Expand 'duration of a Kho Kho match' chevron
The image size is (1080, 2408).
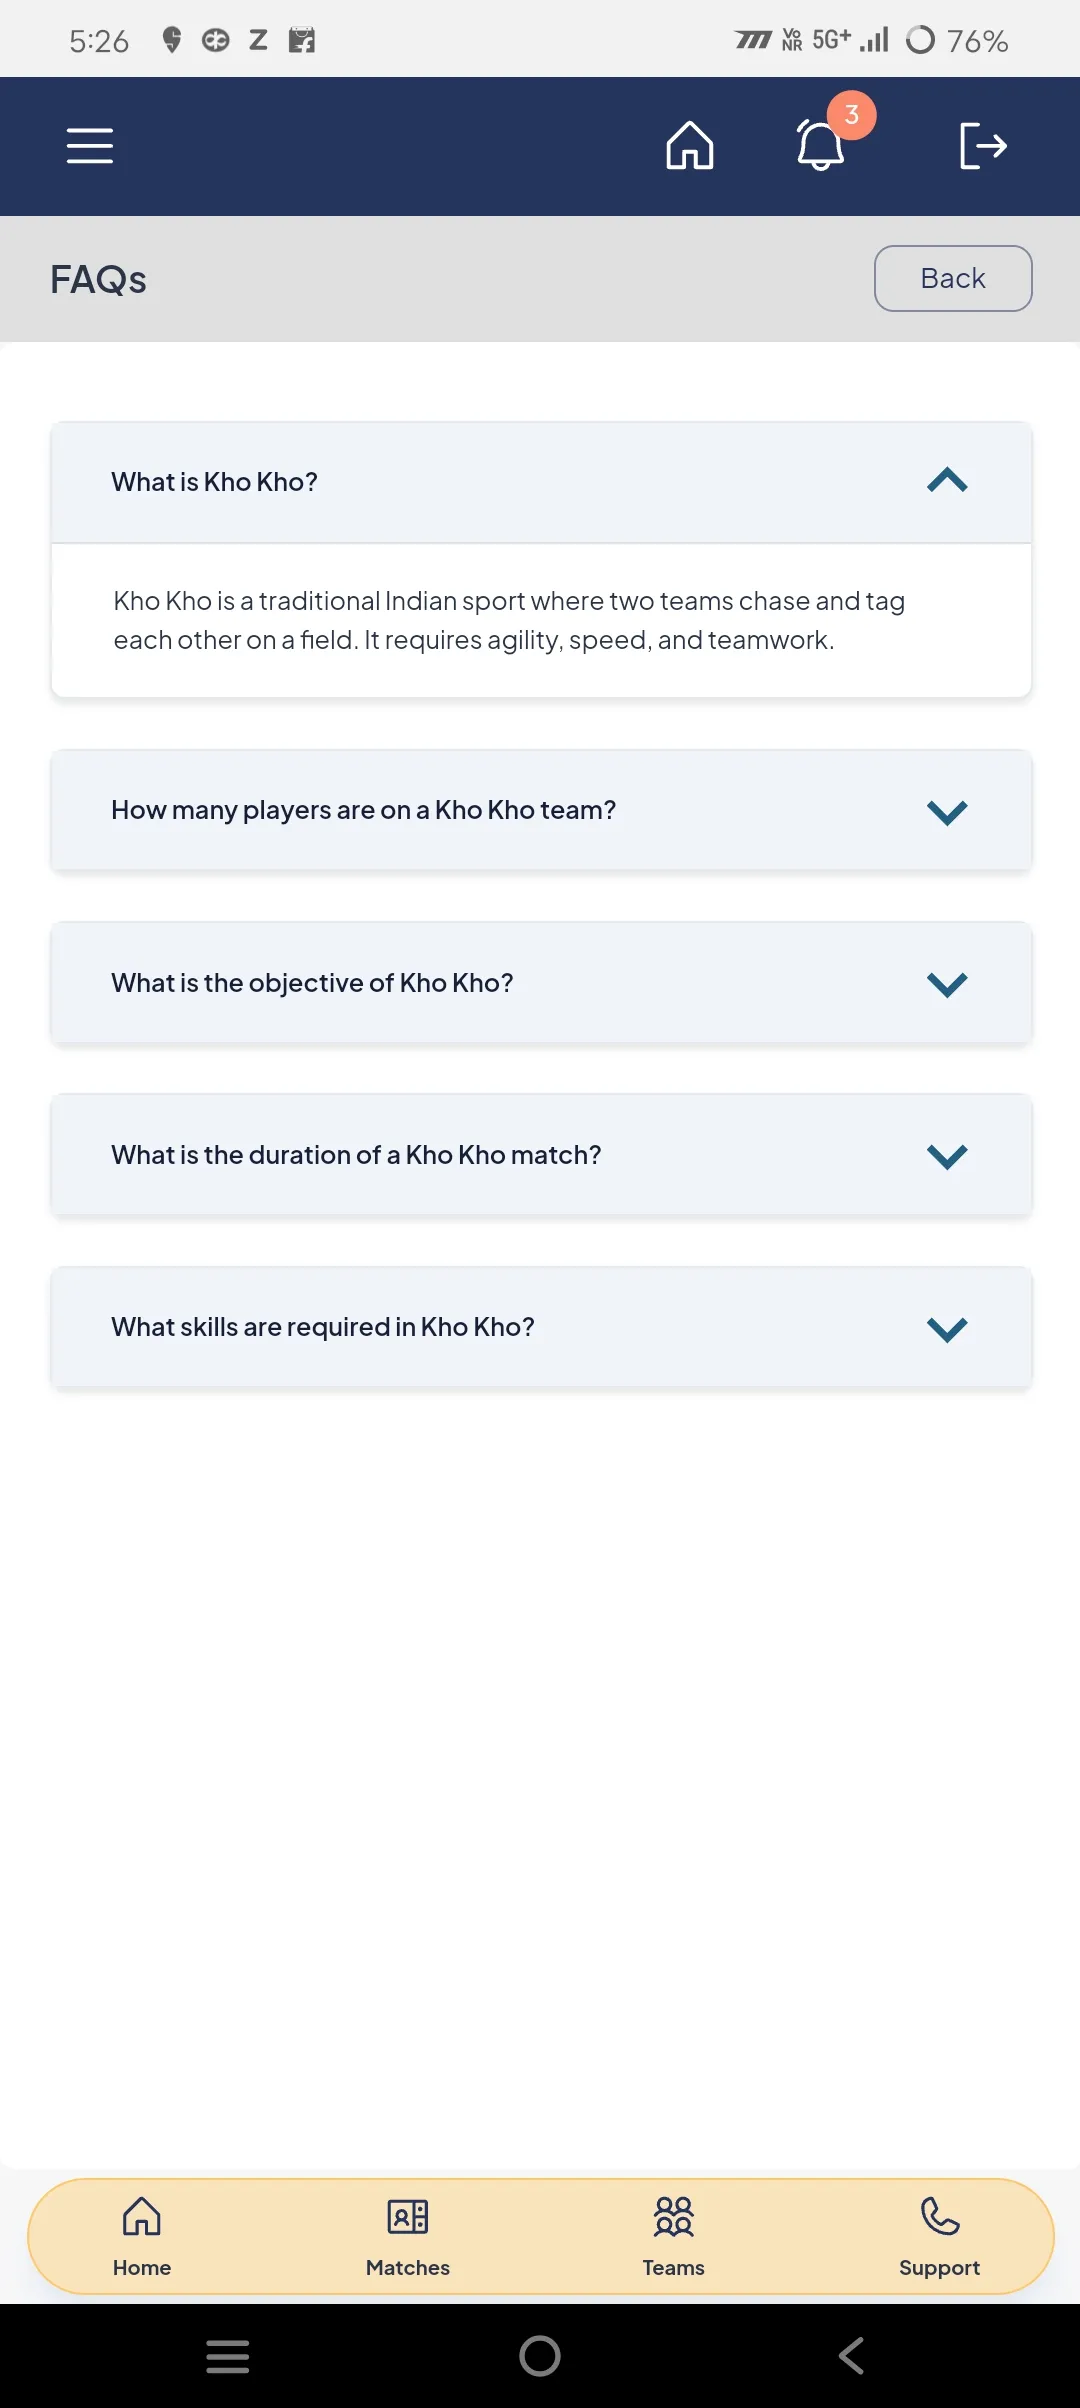[x=947, y=1155]
